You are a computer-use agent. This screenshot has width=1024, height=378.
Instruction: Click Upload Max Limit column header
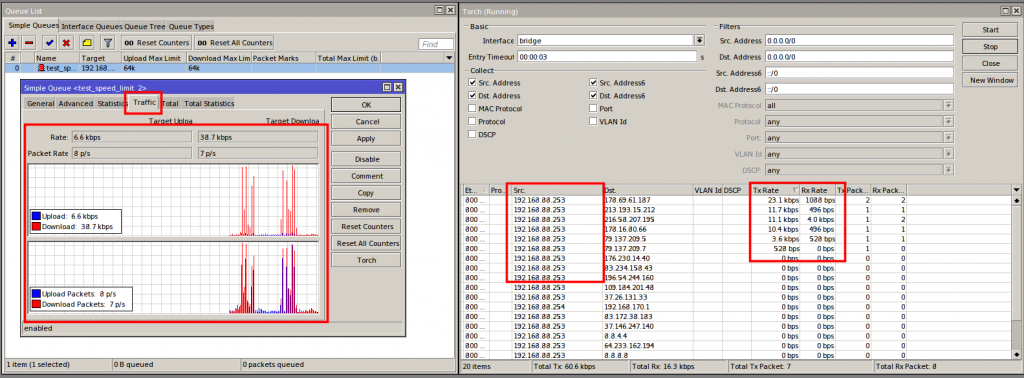[x=153, y=58]
